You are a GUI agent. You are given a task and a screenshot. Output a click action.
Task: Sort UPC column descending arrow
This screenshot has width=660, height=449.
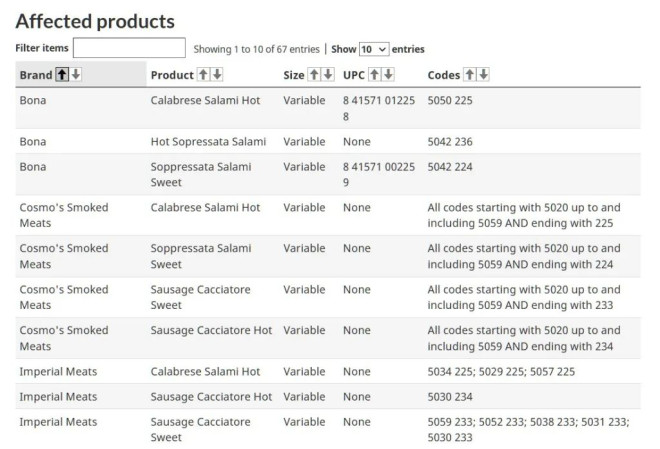pos(389,75)
